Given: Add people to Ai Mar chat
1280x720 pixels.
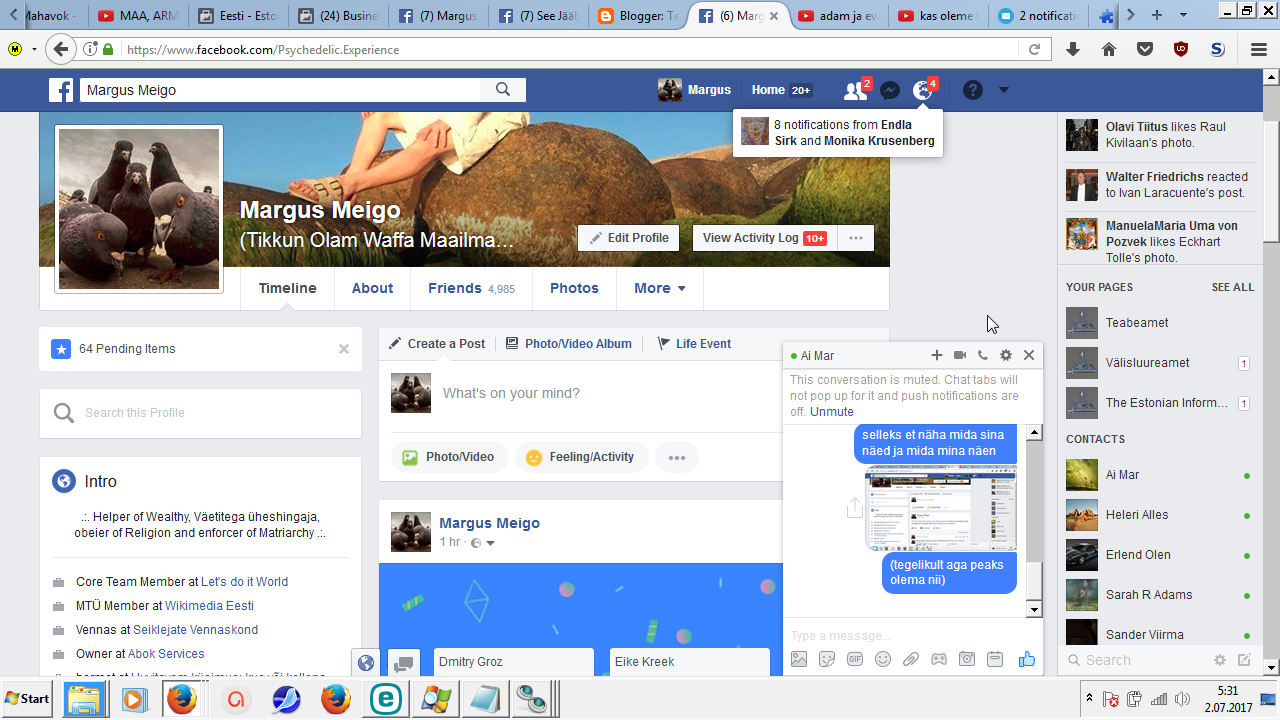Looking at the screenshot, I should (x=937, y=355).
